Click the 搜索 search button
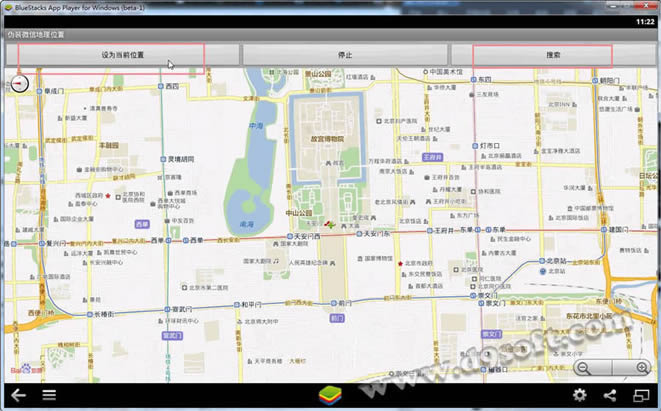The height and width of the screenshot is (411, 661). tap(553, 55)
